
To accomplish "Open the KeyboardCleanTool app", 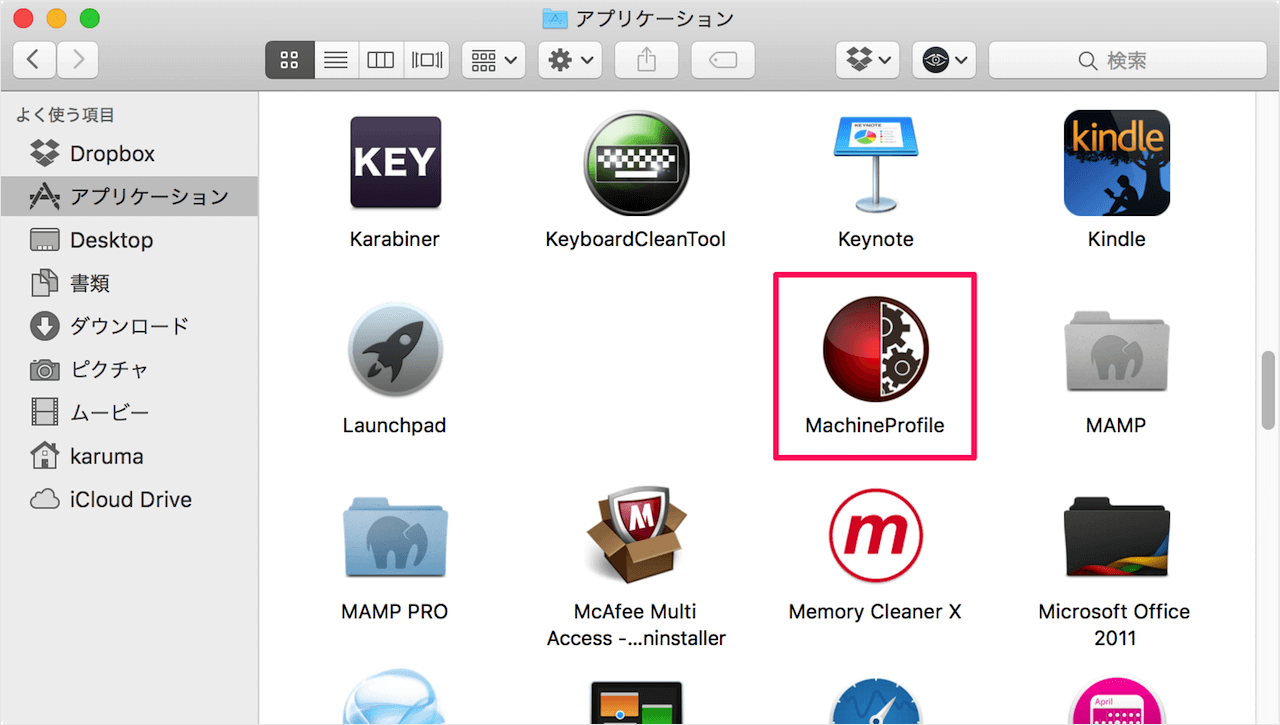I will pyautogui.click(x=635, y=162).
